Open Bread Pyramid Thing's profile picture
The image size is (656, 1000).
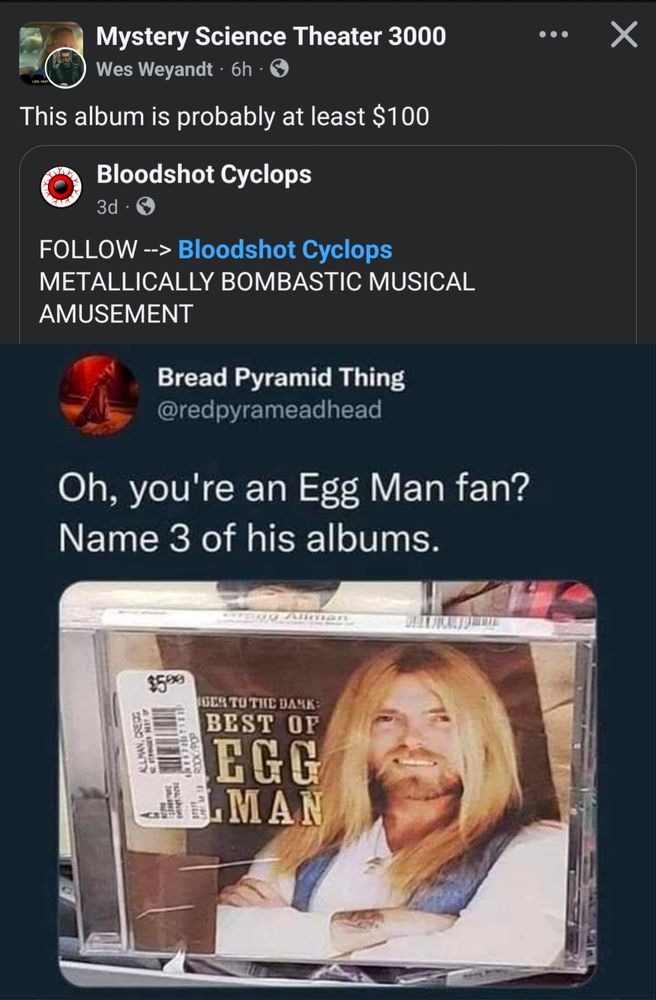point(98,395)
